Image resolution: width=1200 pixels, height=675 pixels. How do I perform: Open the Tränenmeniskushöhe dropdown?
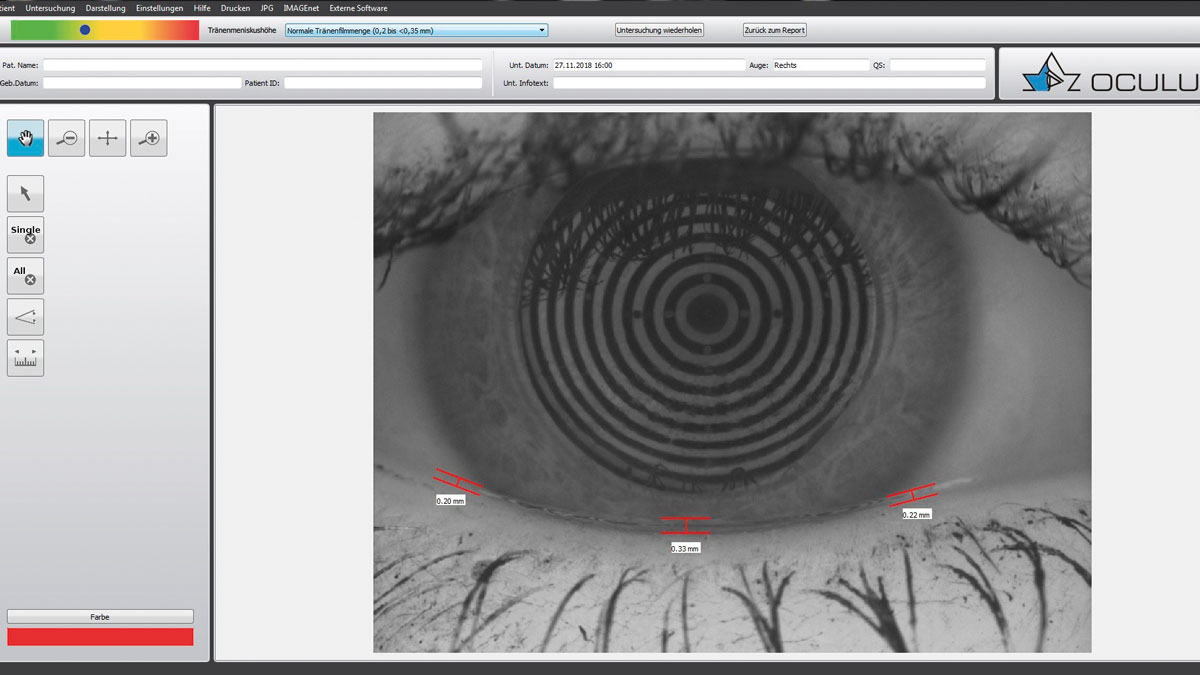(416, 31)
